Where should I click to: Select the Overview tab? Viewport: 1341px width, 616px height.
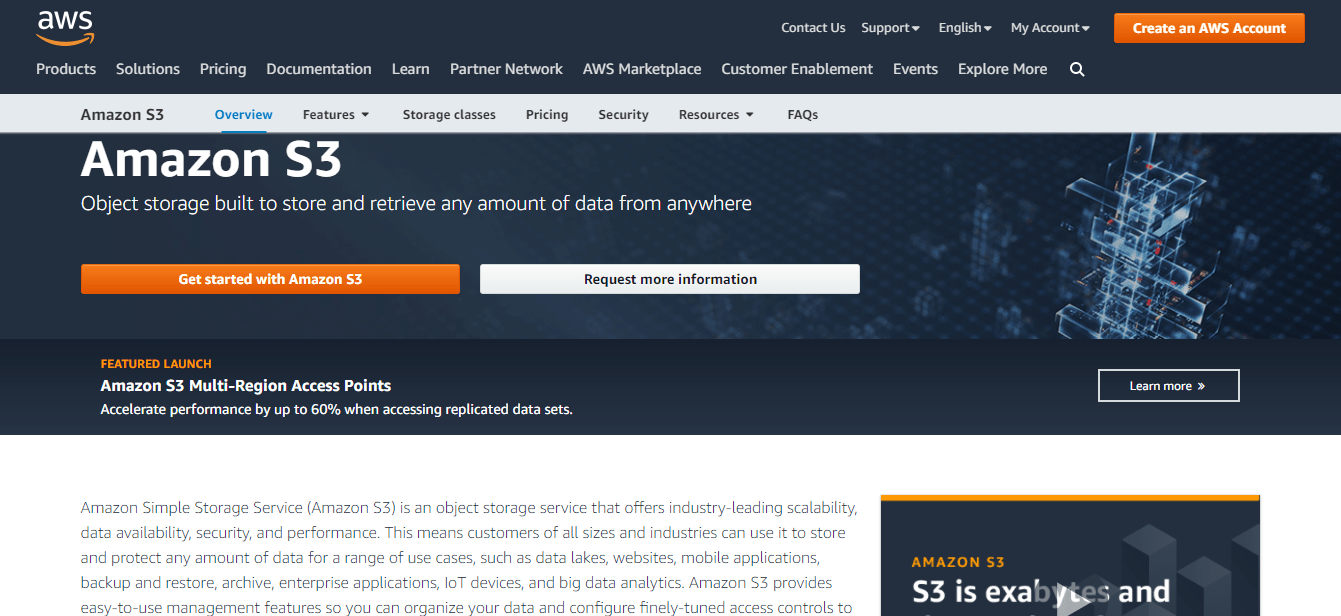[x=244, y=115]
